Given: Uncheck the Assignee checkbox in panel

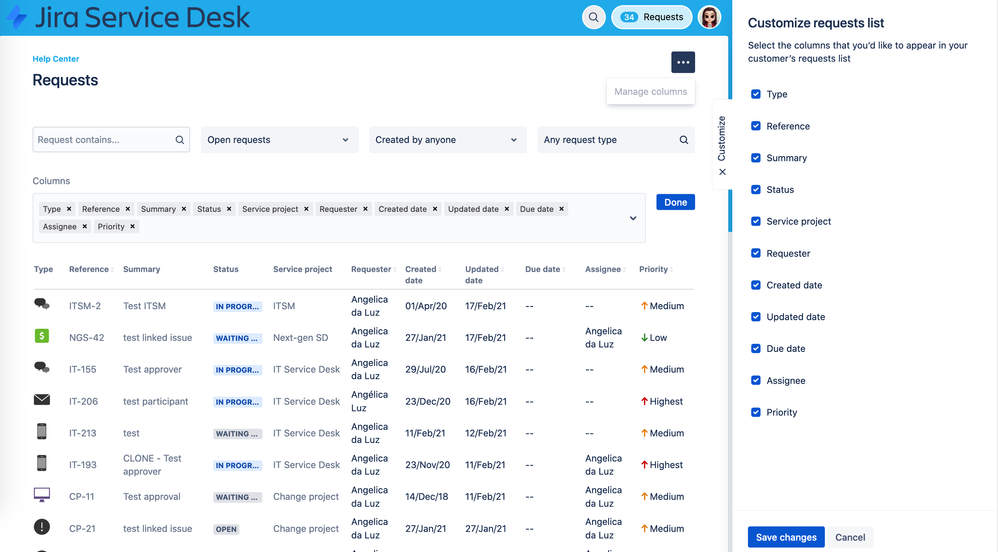Looking at the screenshot, I should (756, 381).
